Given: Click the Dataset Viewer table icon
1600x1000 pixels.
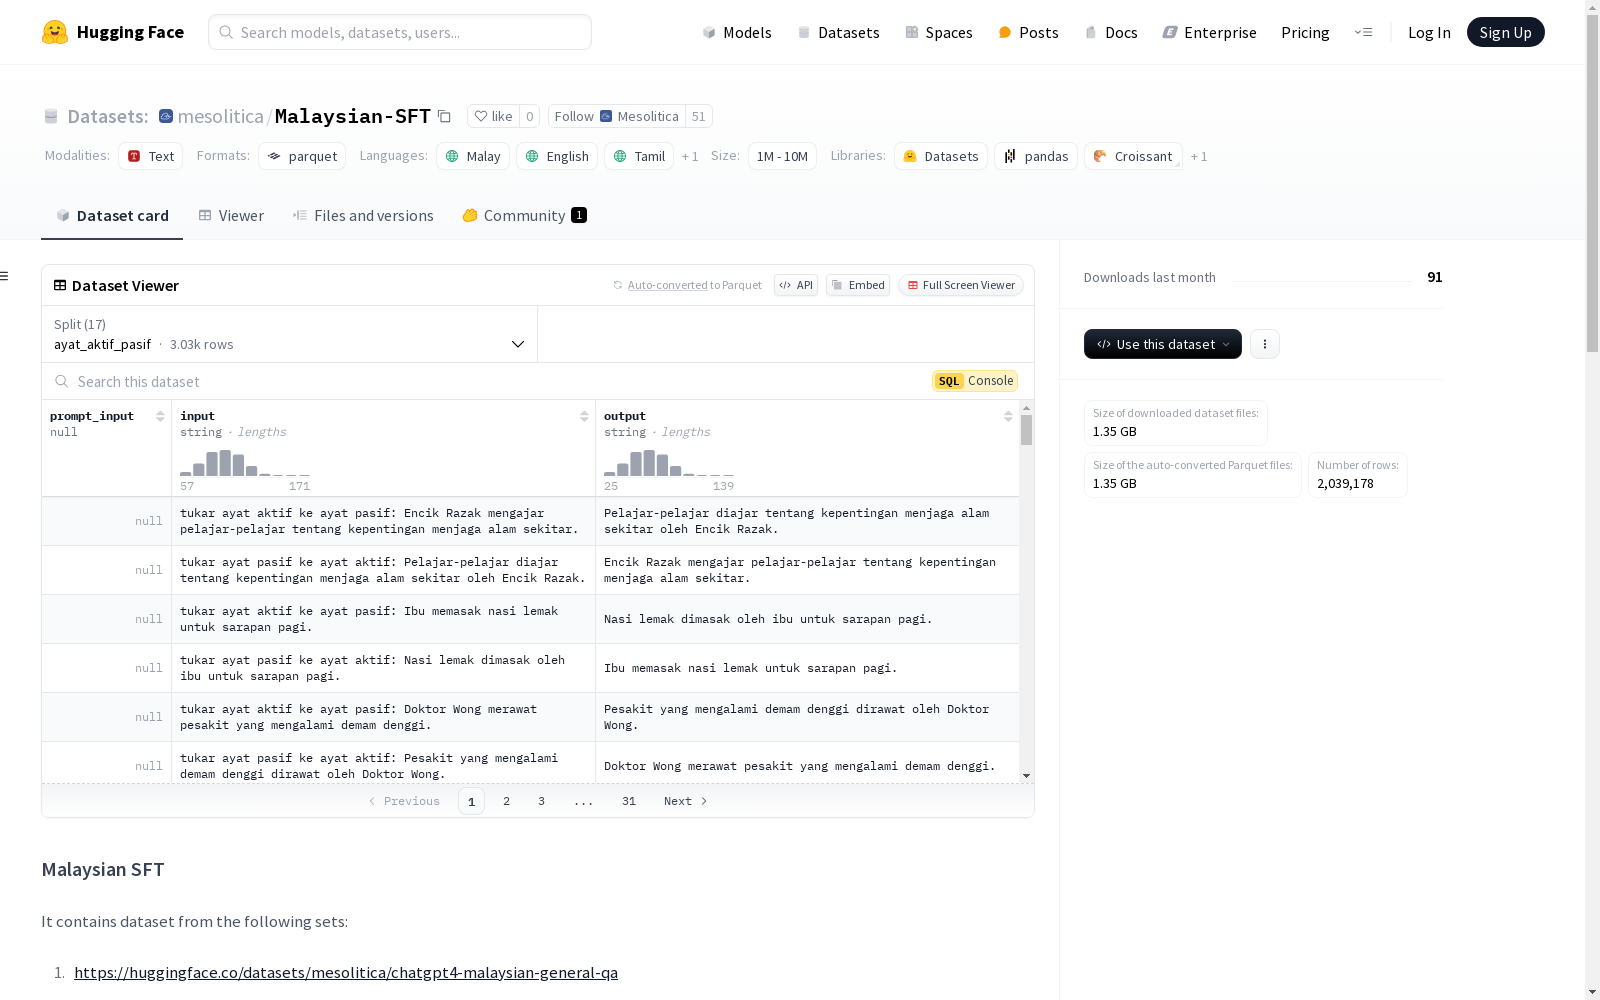Looking at the screenshot, I should click(60, 285).
